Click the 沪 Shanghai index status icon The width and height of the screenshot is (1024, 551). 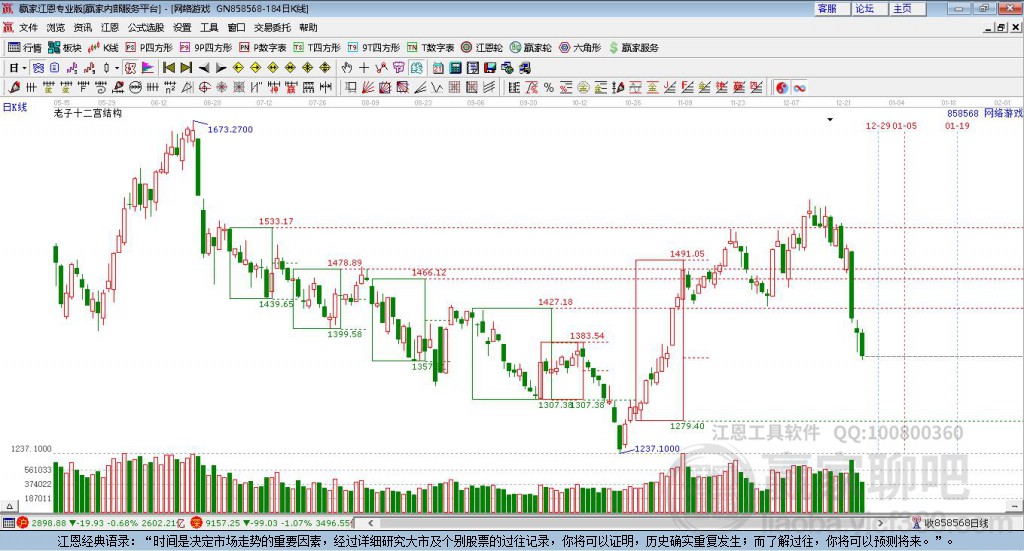pos(23,522)
